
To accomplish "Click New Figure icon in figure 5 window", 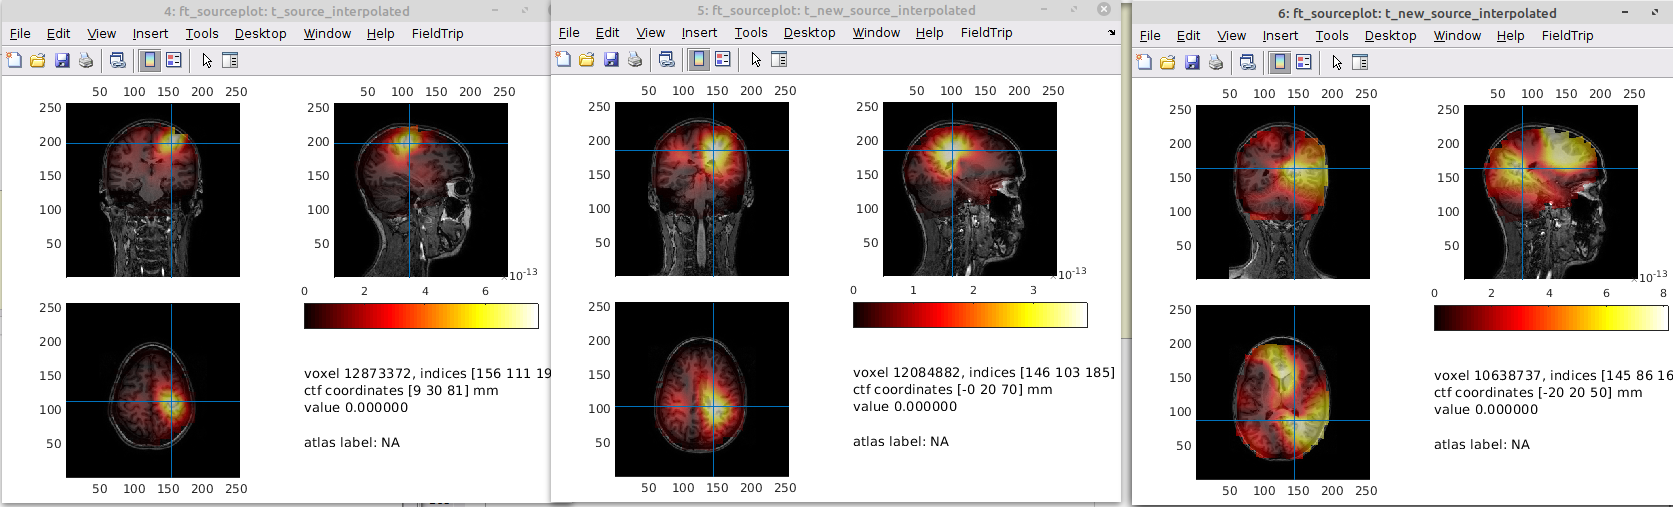I will coord(563,60).
